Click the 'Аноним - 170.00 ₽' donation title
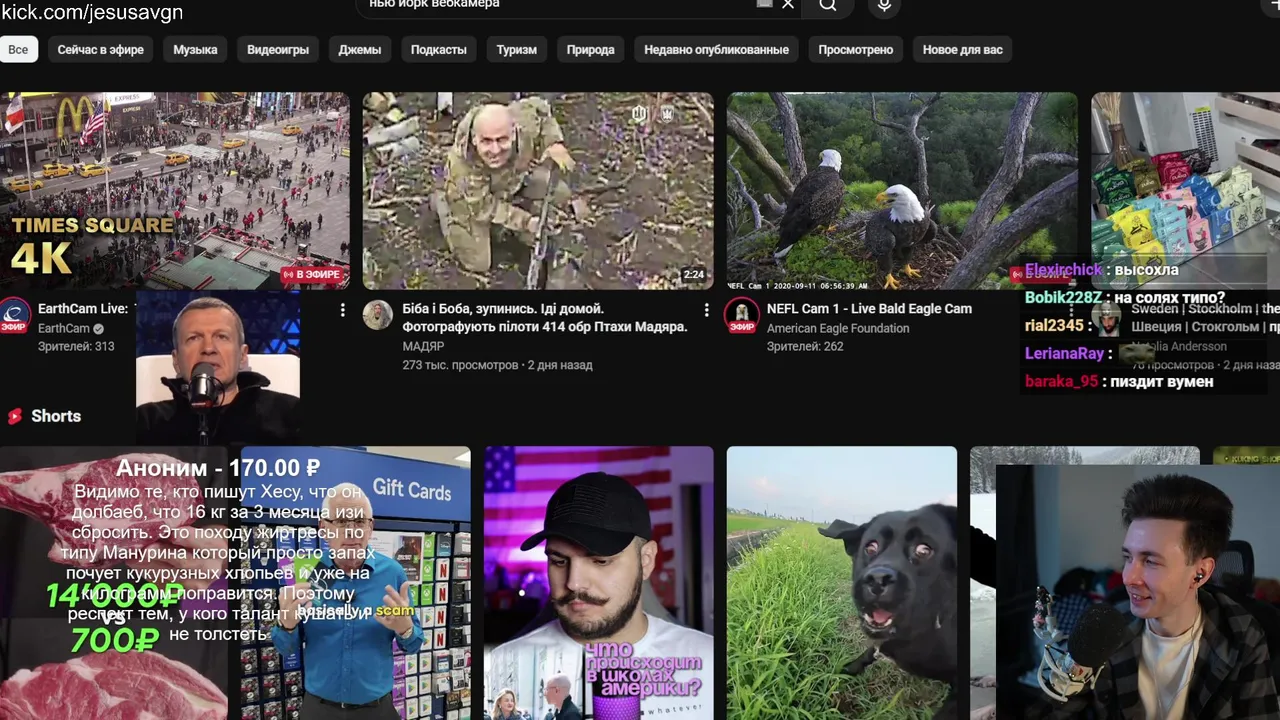 pyautogui.click(x=218, y=468)
